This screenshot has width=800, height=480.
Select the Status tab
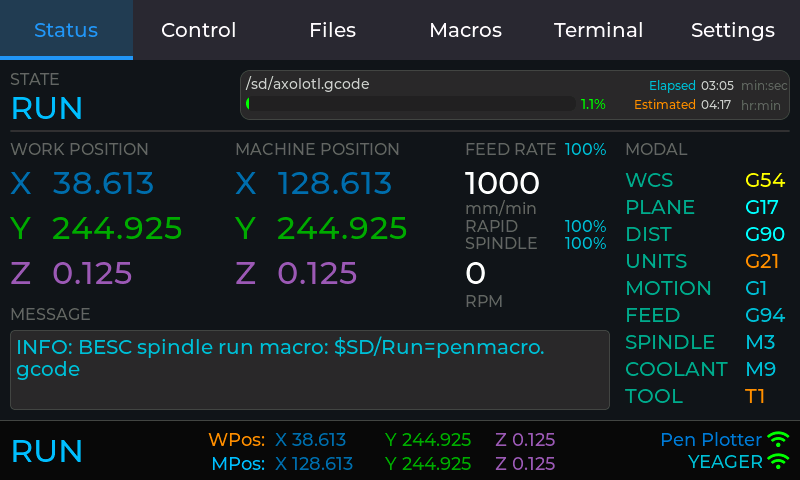coord(66,30)
